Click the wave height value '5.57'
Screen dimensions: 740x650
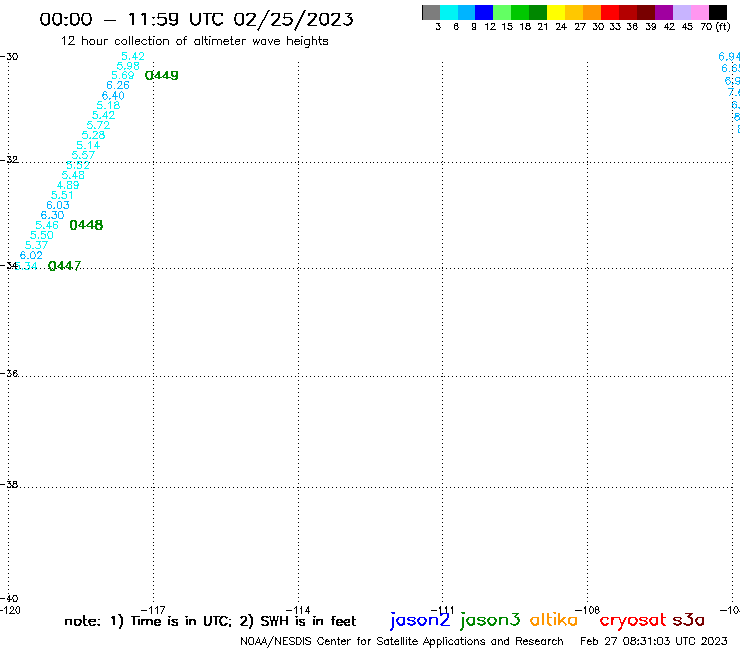(83, 155)
